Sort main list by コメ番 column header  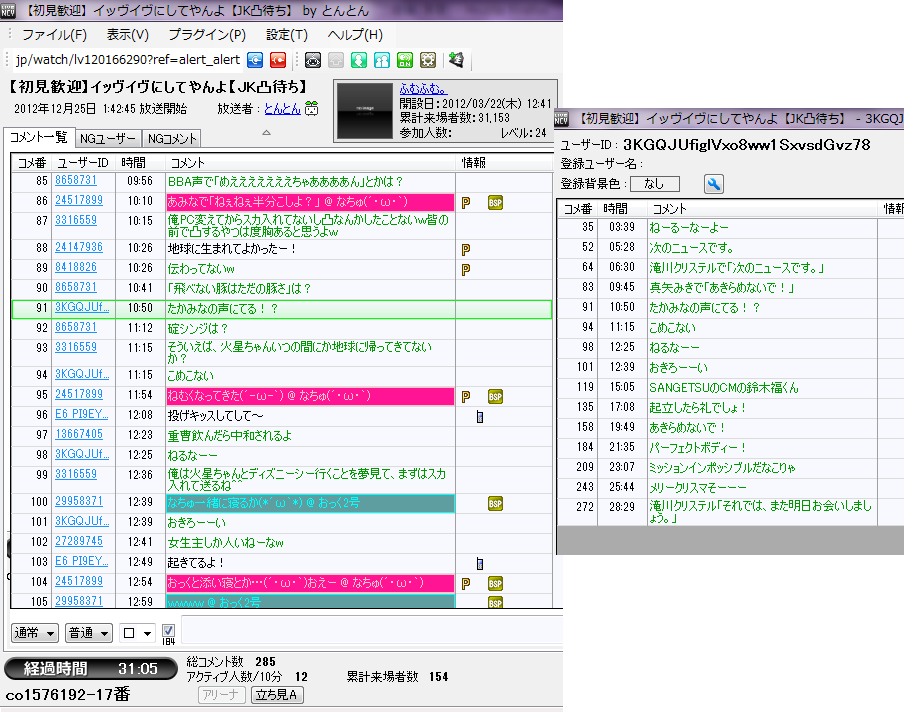click(31, 163)
